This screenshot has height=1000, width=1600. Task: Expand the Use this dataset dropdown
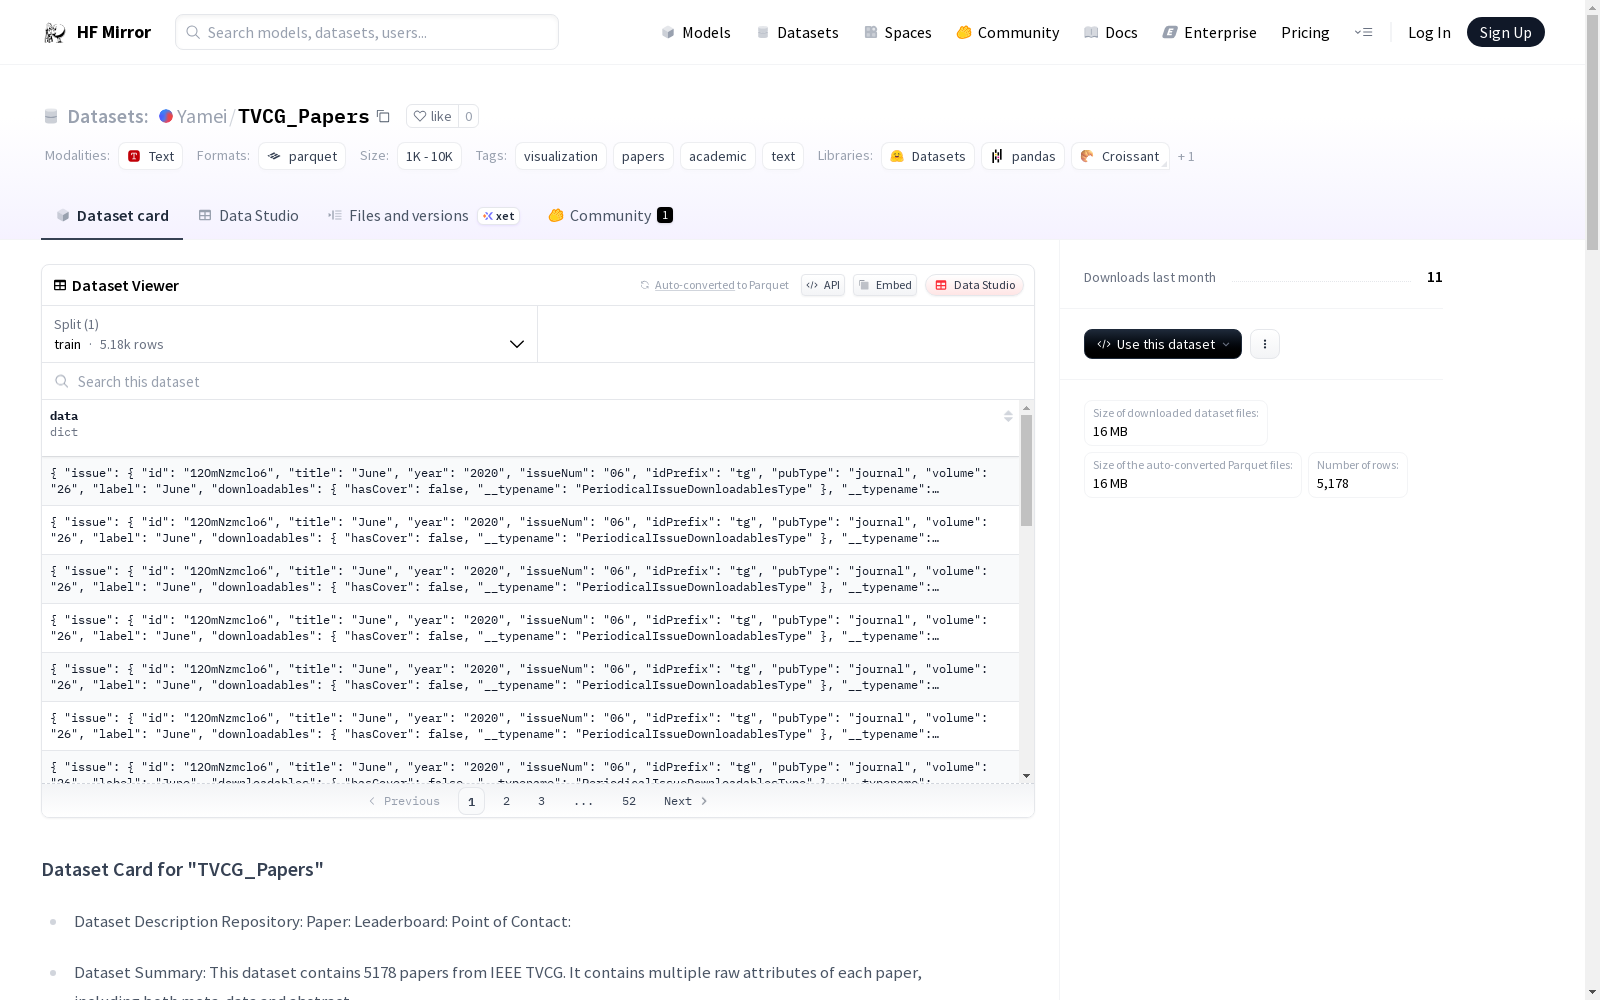click(x=1163, y=344)
